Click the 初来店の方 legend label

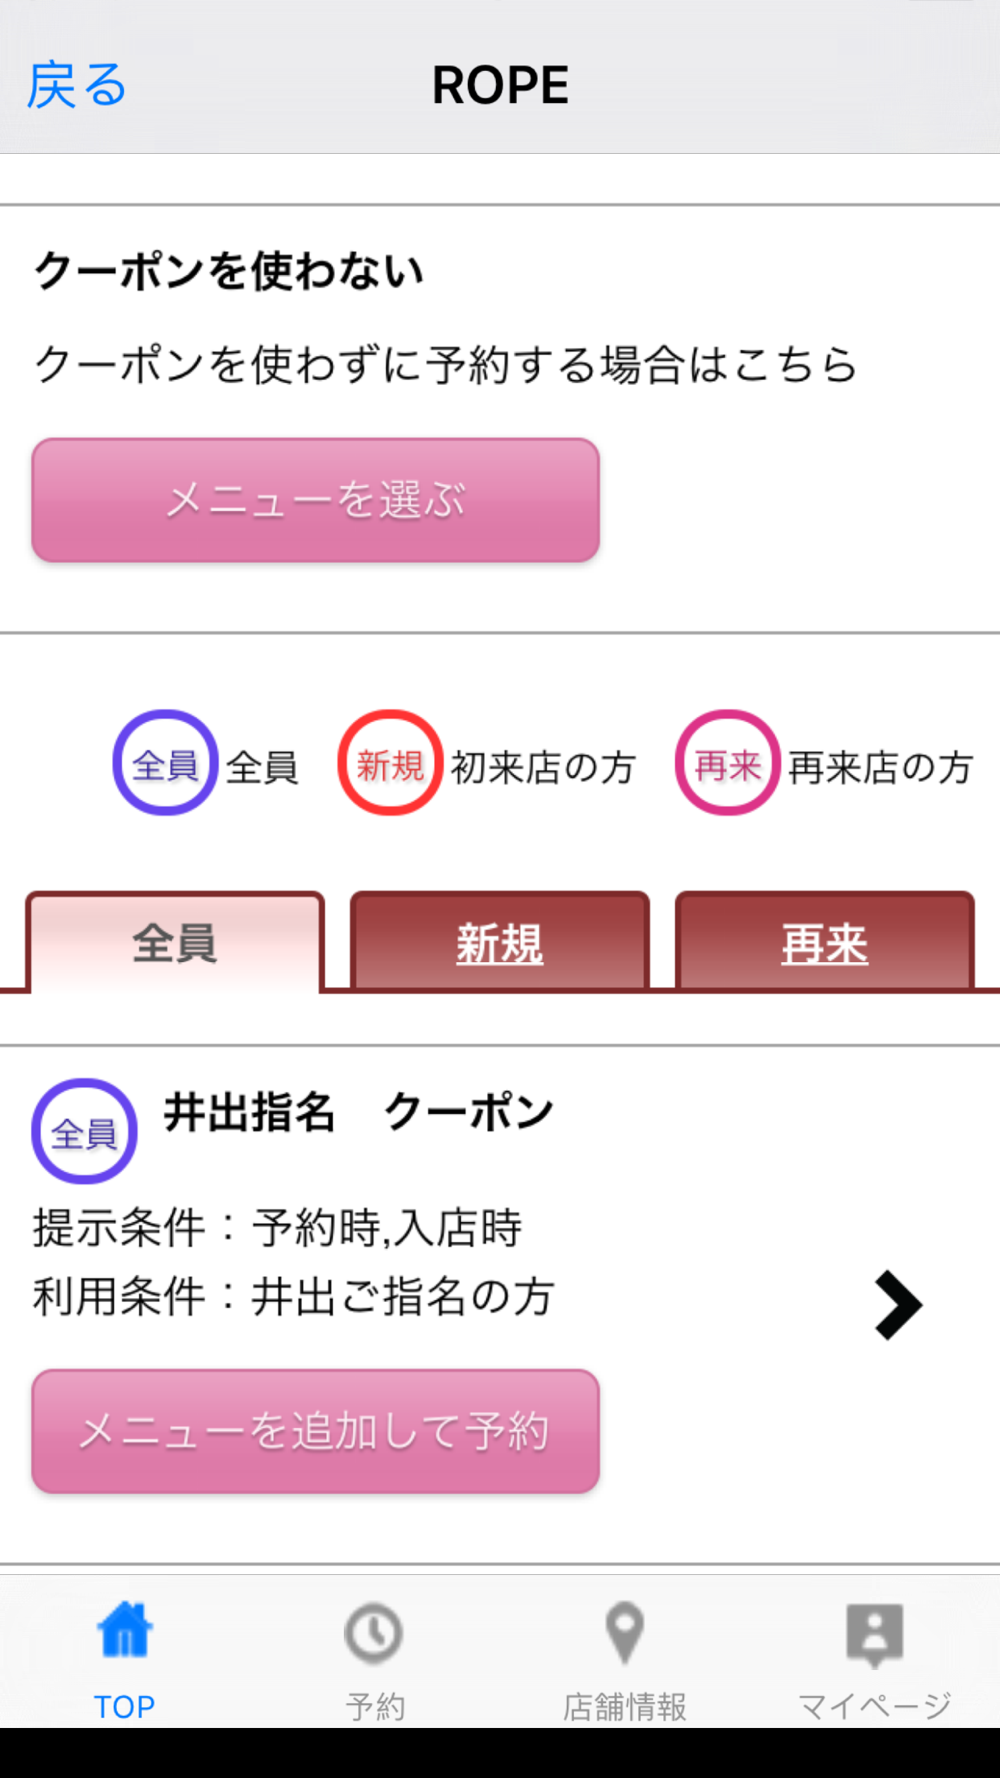pyautogui.click(x=543, y=767)
